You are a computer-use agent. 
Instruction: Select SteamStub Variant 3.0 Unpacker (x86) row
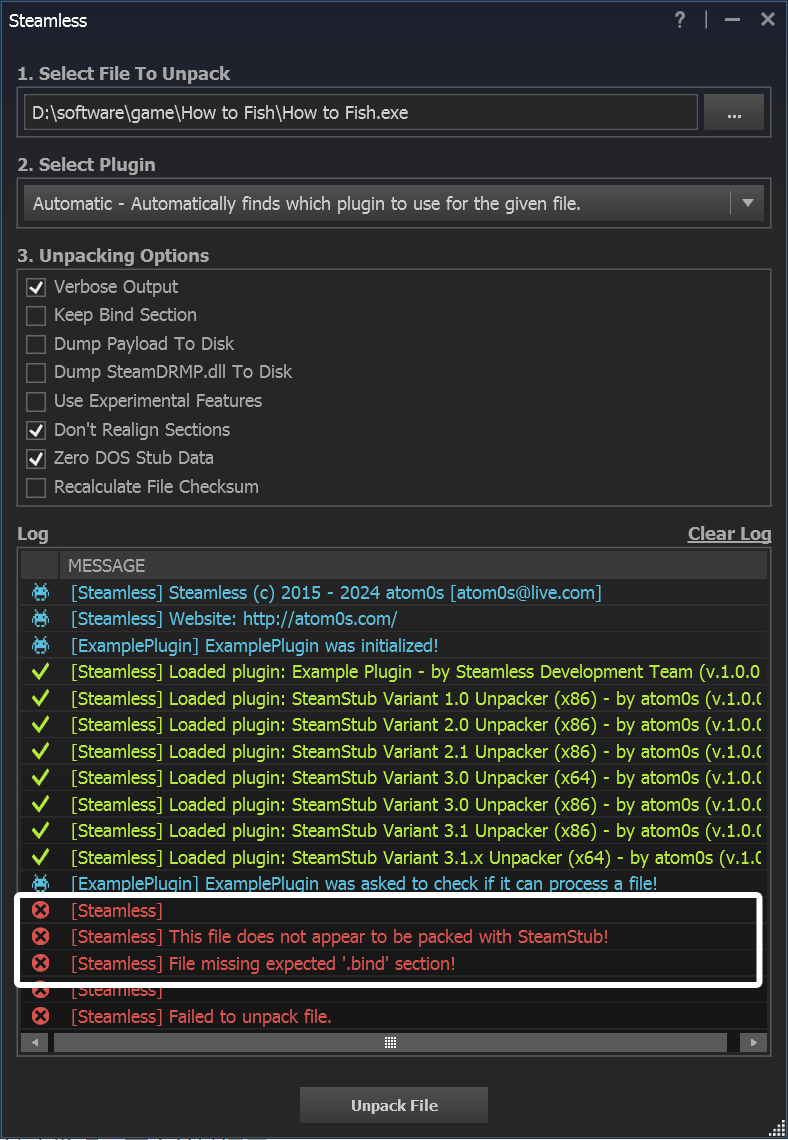[393, 804]
